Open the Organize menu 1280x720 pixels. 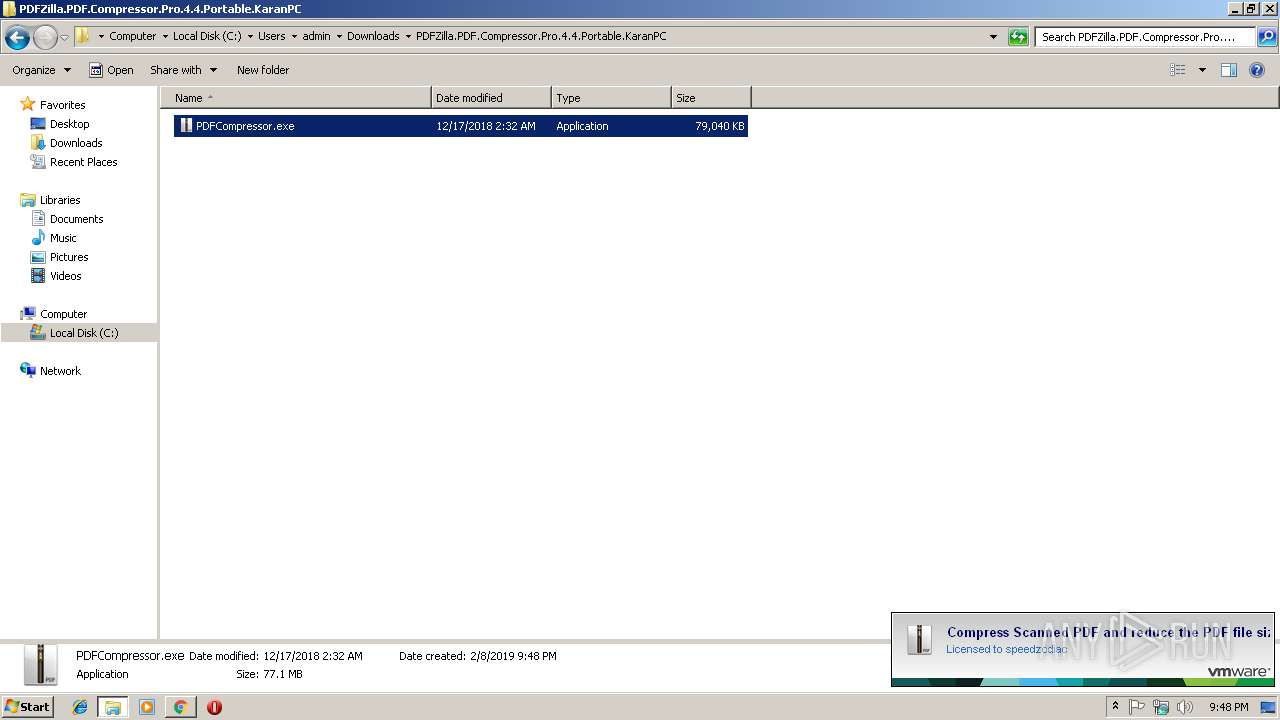pyautogui.click(x=41, y=70)
